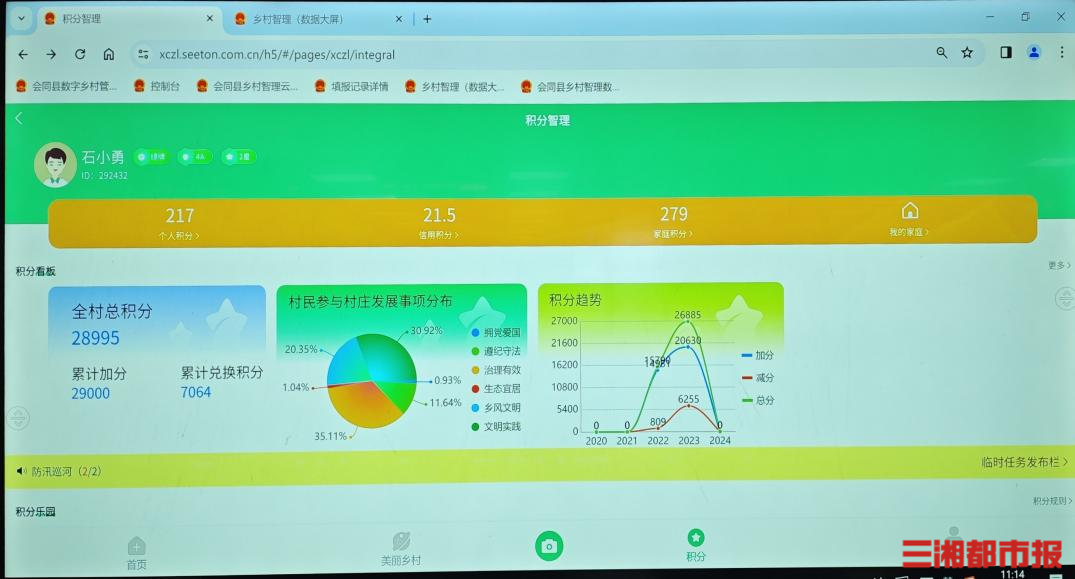Select the 积分 star icon in bottom navigation
This screenshot has height=579, width=1075.
(696, 538)
